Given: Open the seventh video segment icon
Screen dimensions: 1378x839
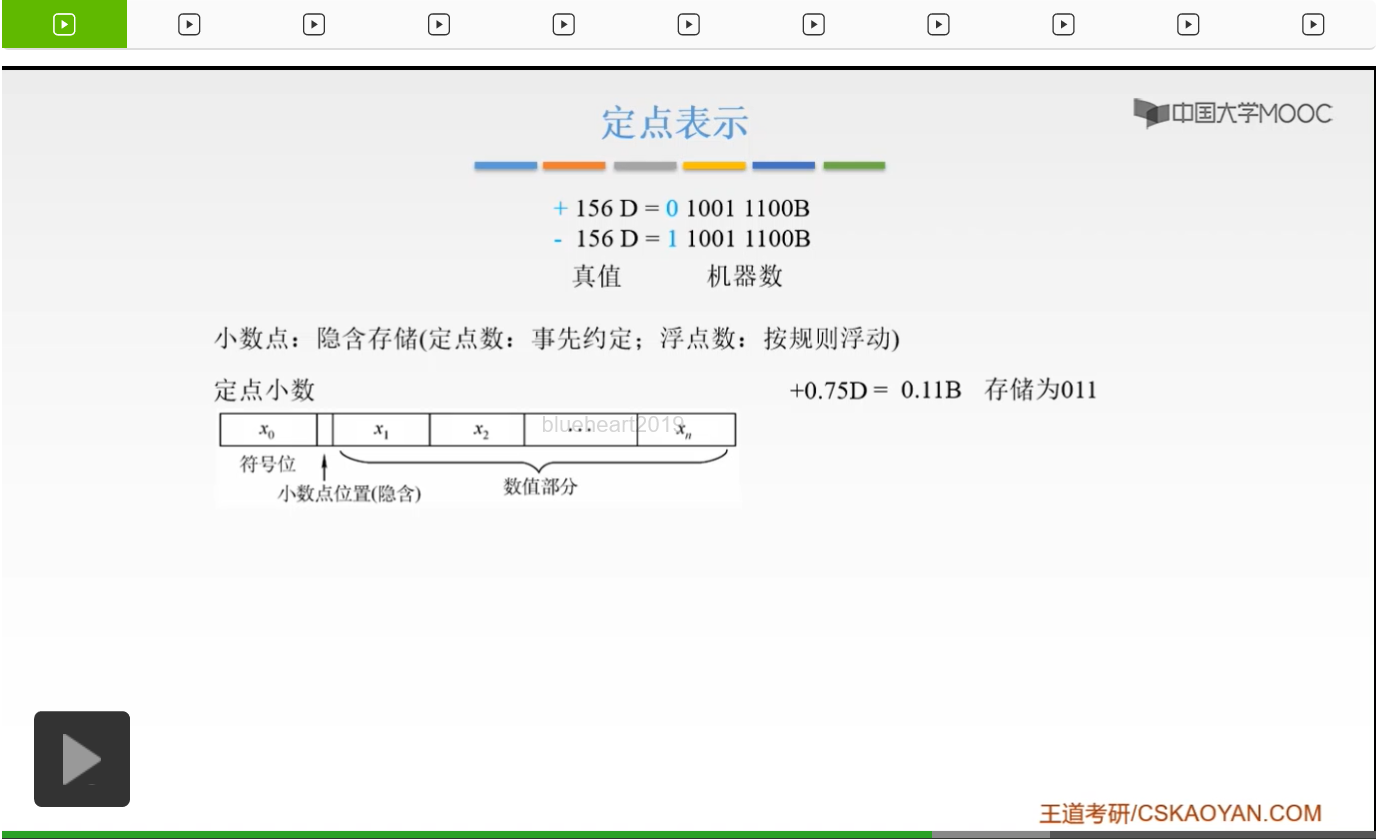Looking at the screenshot, I should click(814, 24).
